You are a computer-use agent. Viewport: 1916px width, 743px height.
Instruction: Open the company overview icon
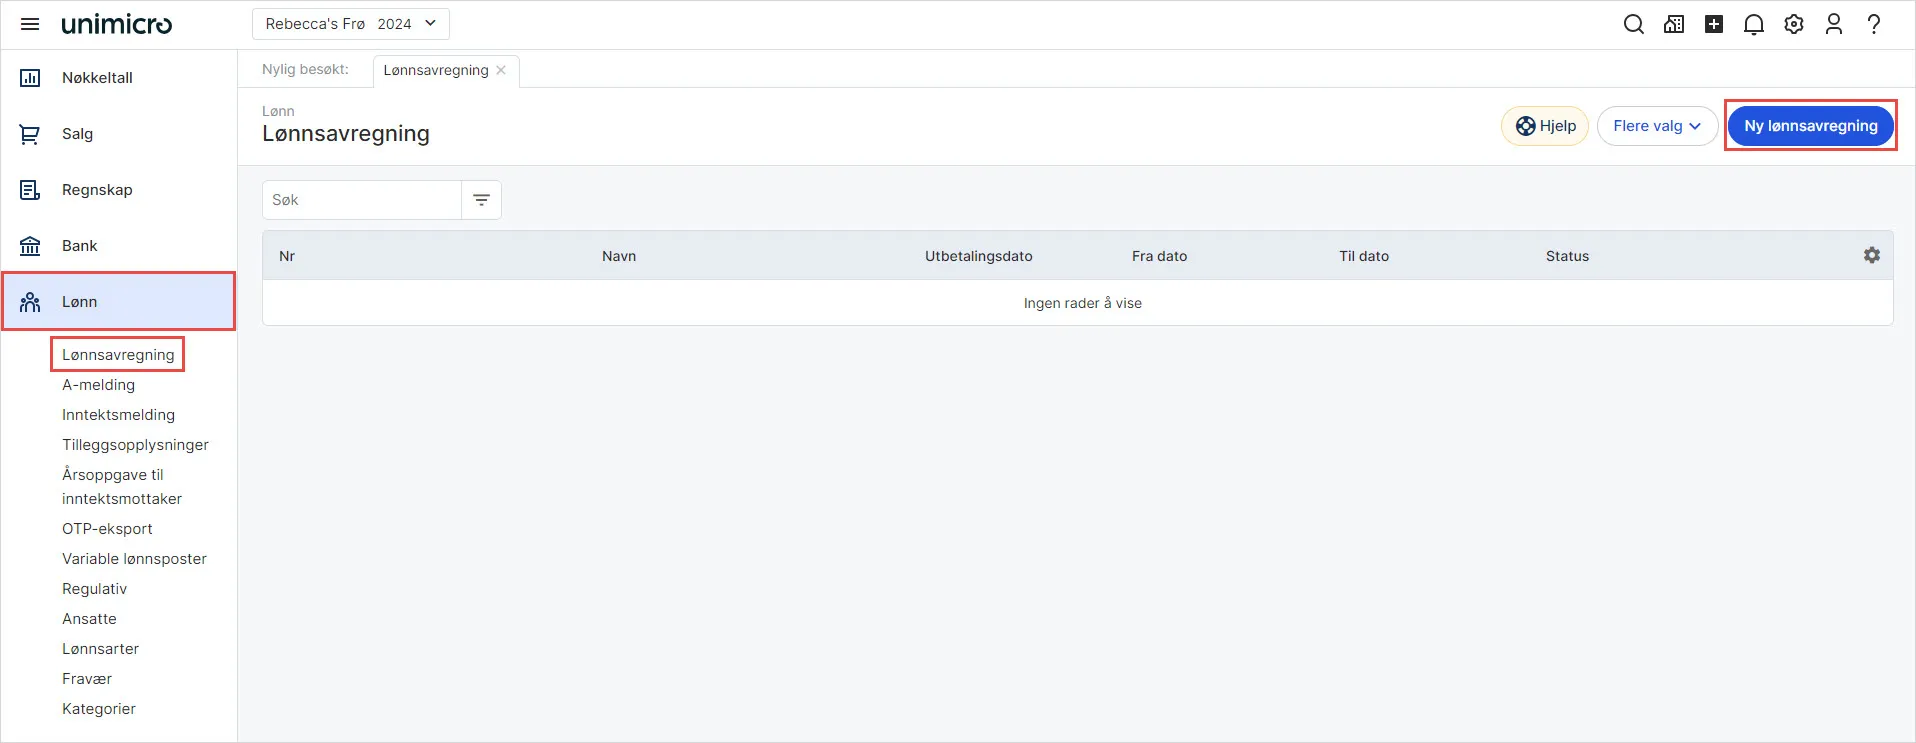1674,24
